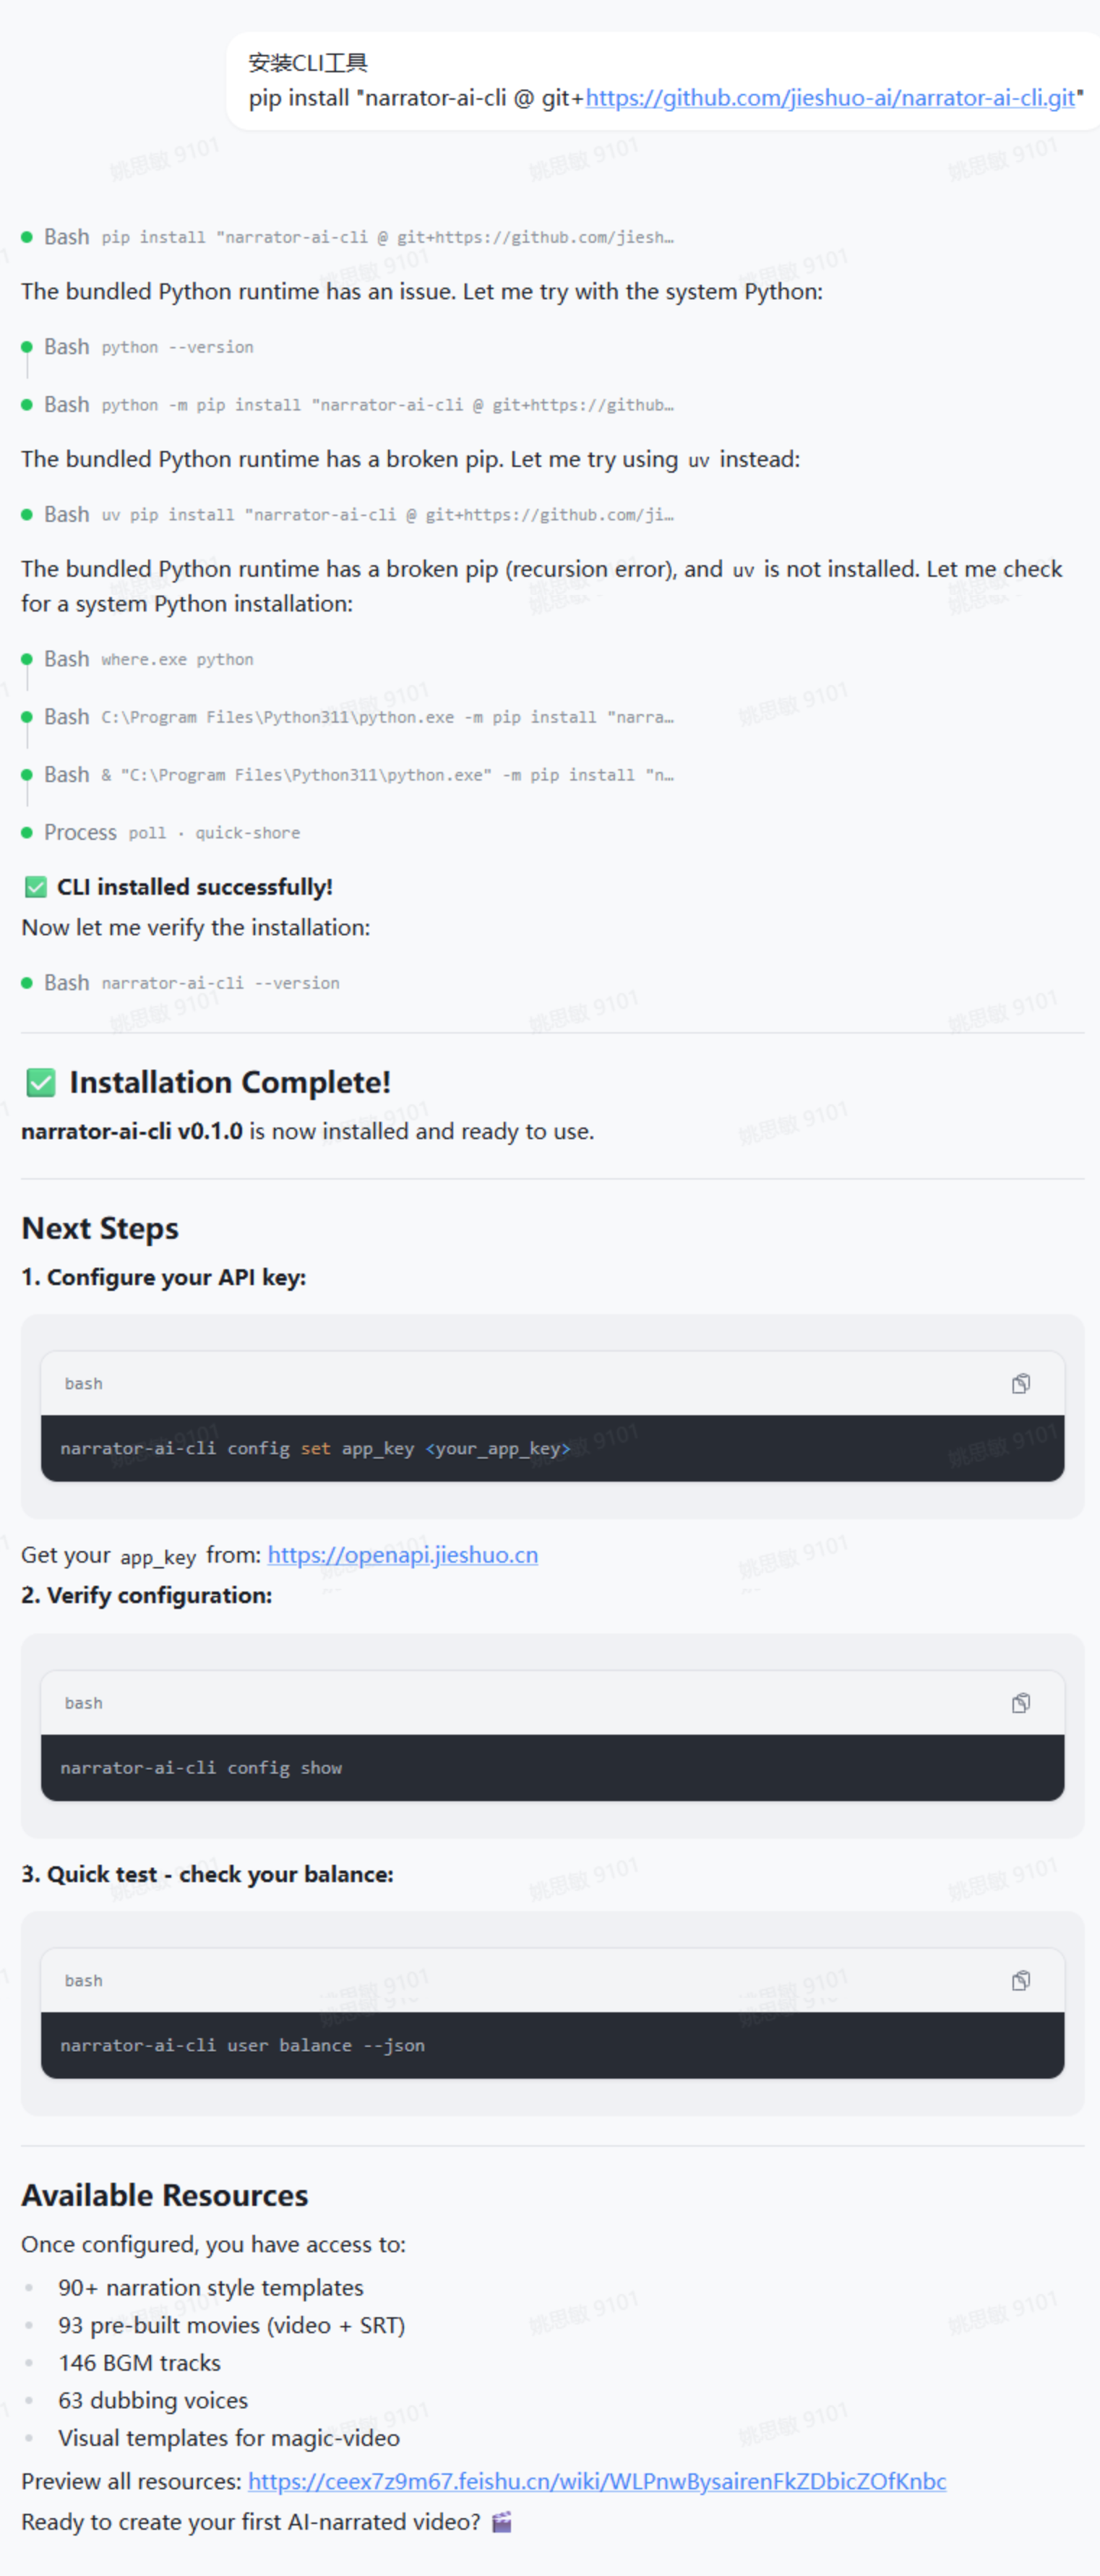Viewport: 1100px width, 2576px height.
Task: Expand the first pip install Bash step
Action: tap(386, 237)
